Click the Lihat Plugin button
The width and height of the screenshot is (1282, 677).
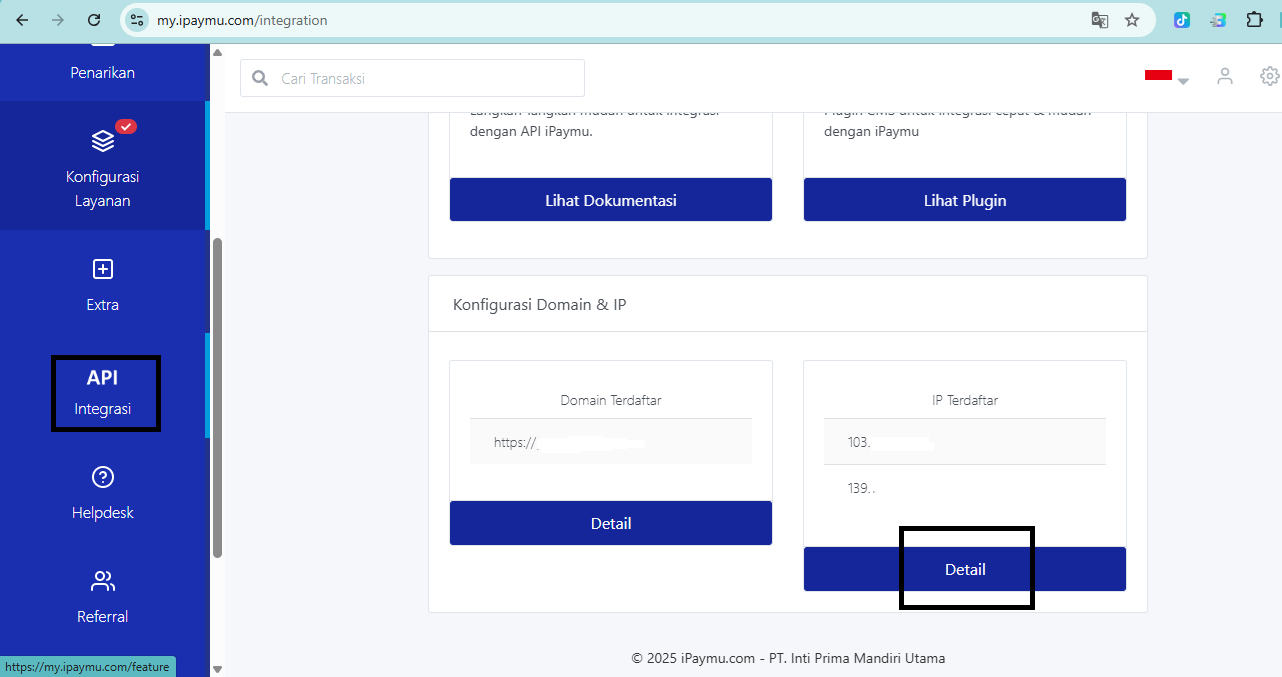(x=965, y=200)
